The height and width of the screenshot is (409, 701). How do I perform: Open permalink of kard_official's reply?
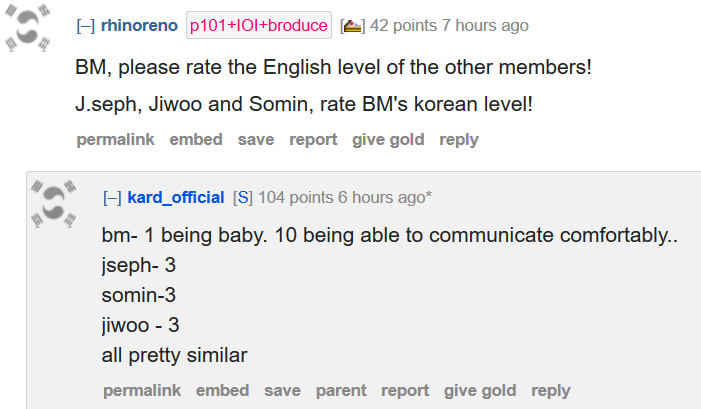point(142,391)
